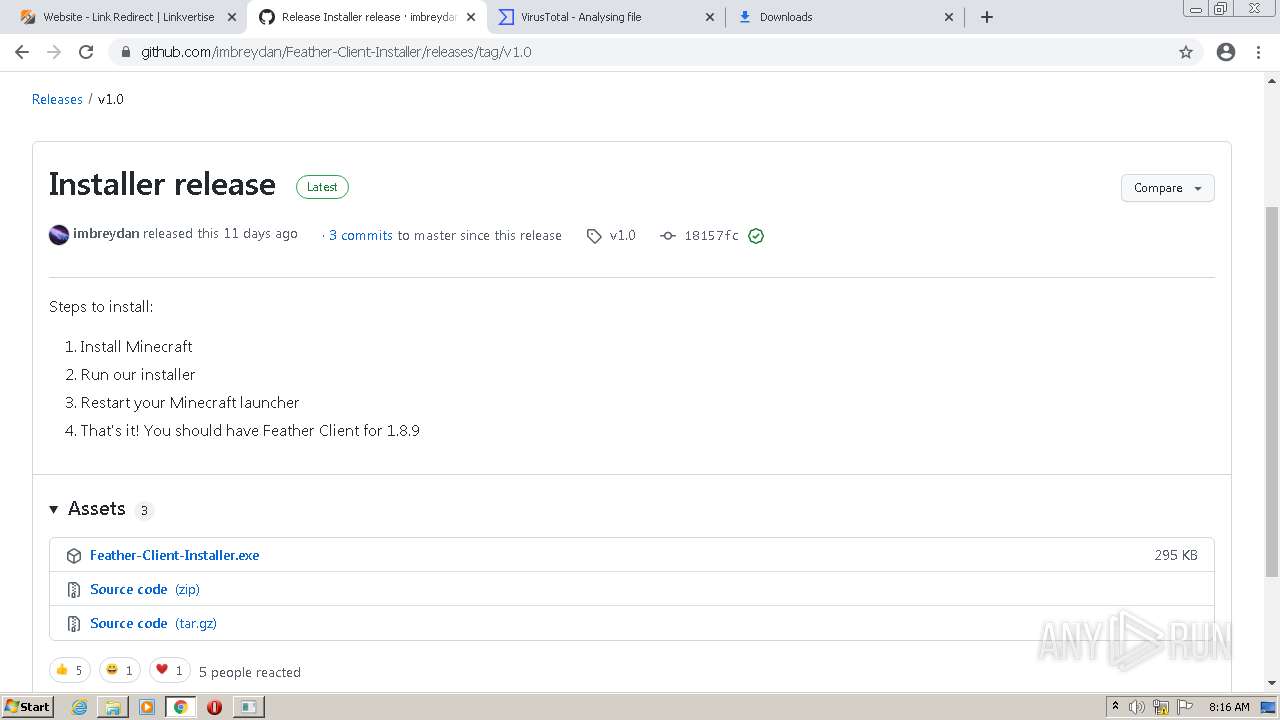Show hidden system tray icons
The height and width of the screenshot is (720, 1280).
coord(1115,707)
